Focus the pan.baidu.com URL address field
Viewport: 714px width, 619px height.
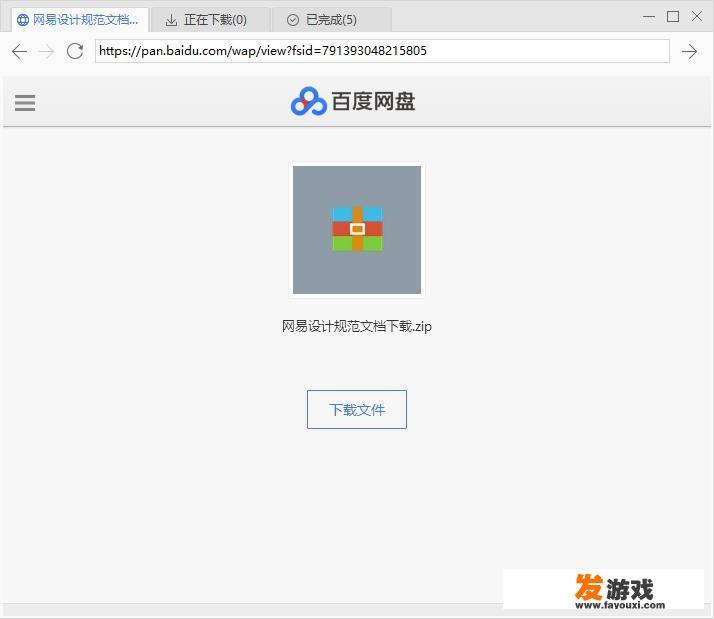click(382, 51)
